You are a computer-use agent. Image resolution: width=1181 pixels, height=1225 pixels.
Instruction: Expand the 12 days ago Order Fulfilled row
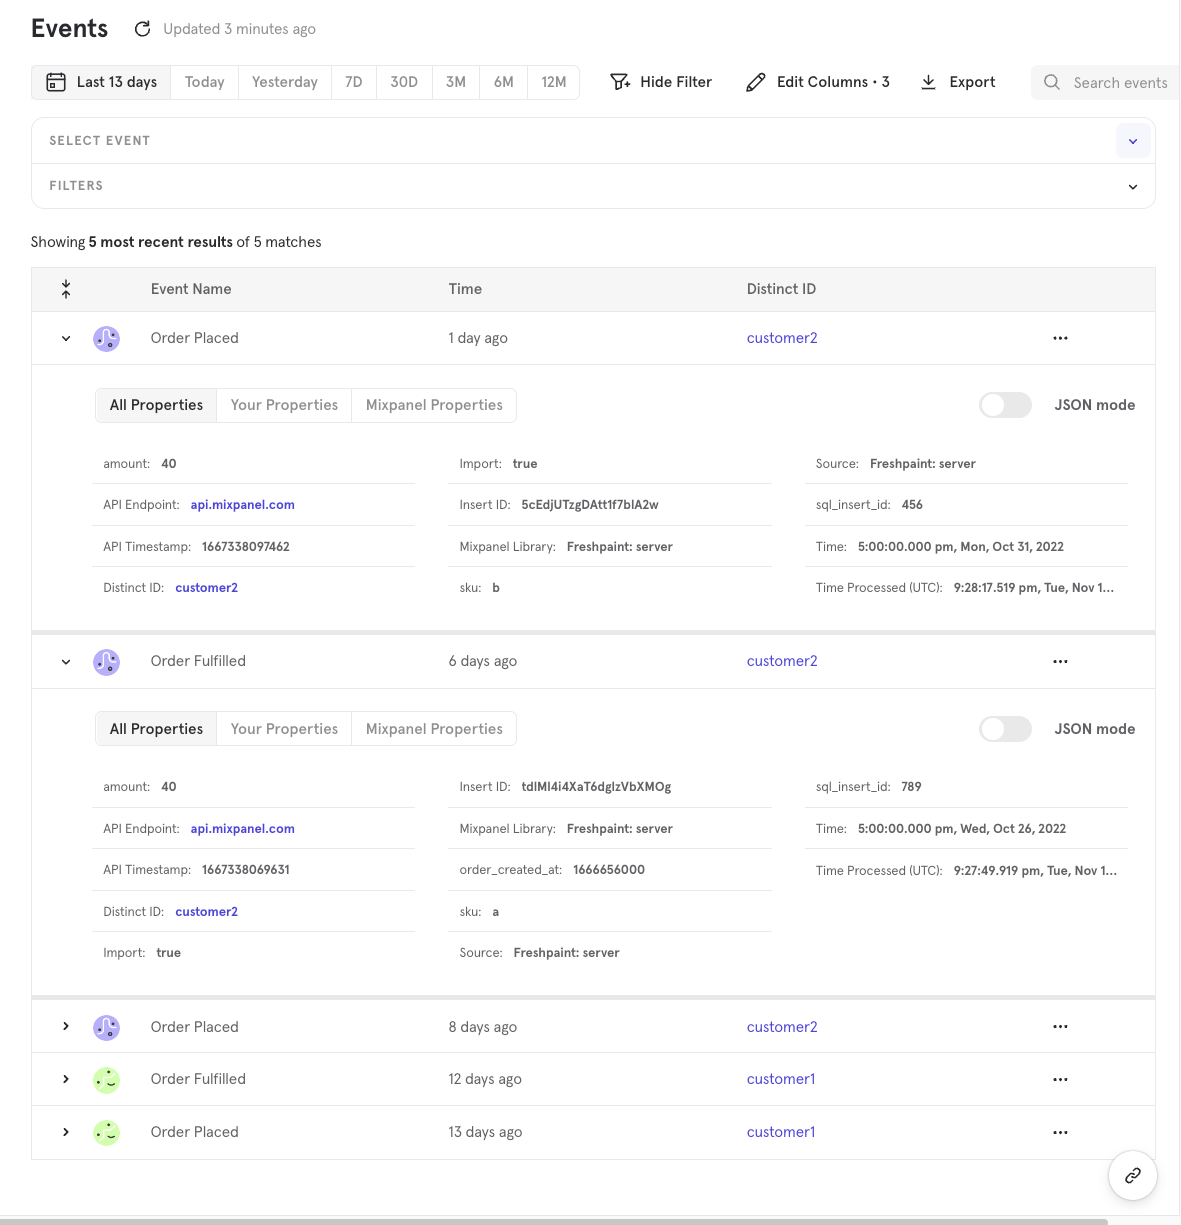66,1079
